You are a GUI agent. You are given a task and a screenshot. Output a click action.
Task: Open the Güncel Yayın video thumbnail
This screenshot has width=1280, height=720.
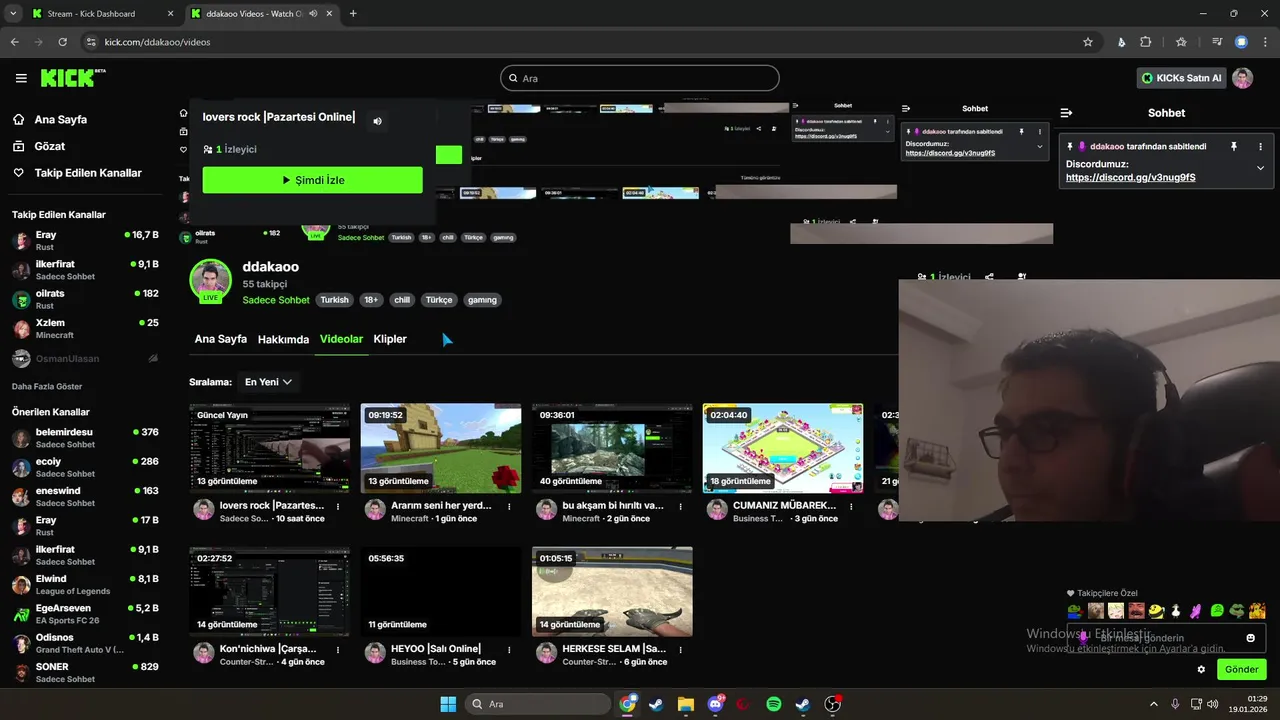270,448
